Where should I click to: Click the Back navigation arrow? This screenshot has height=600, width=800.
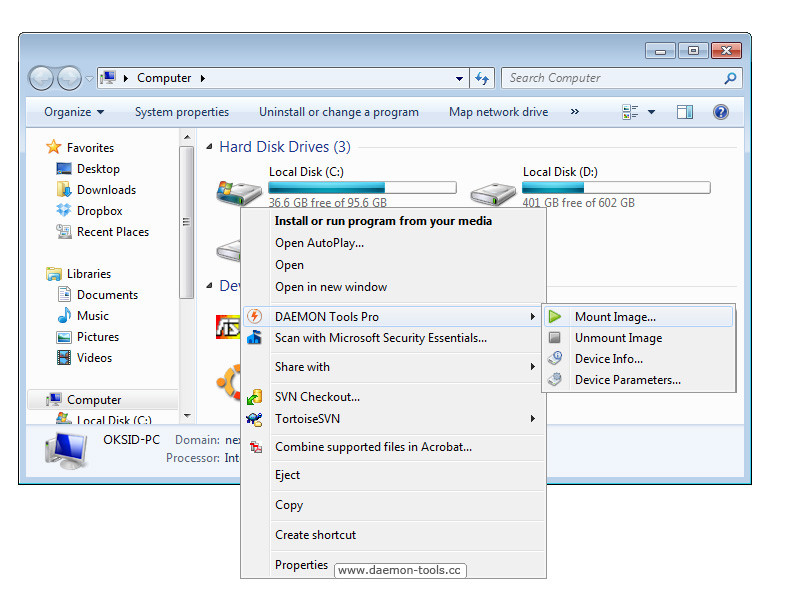pos(41,78)
